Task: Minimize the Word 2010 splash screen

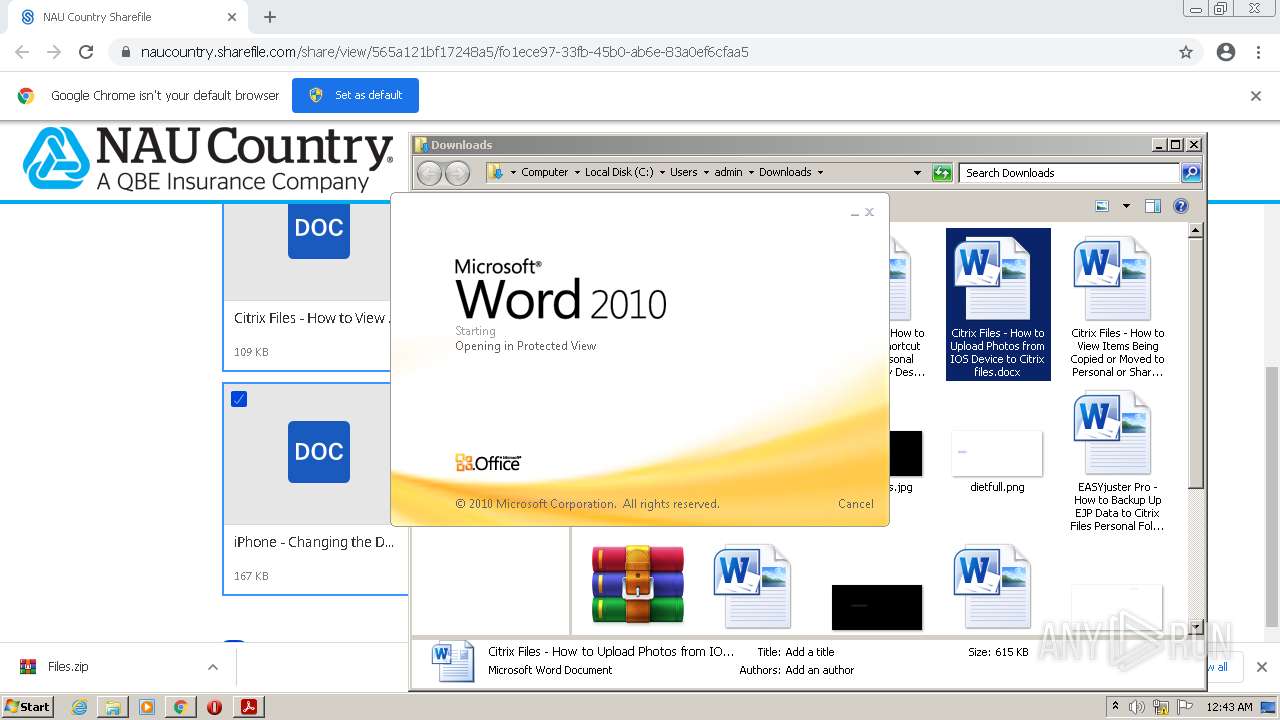Action: (x=855, y=213)
